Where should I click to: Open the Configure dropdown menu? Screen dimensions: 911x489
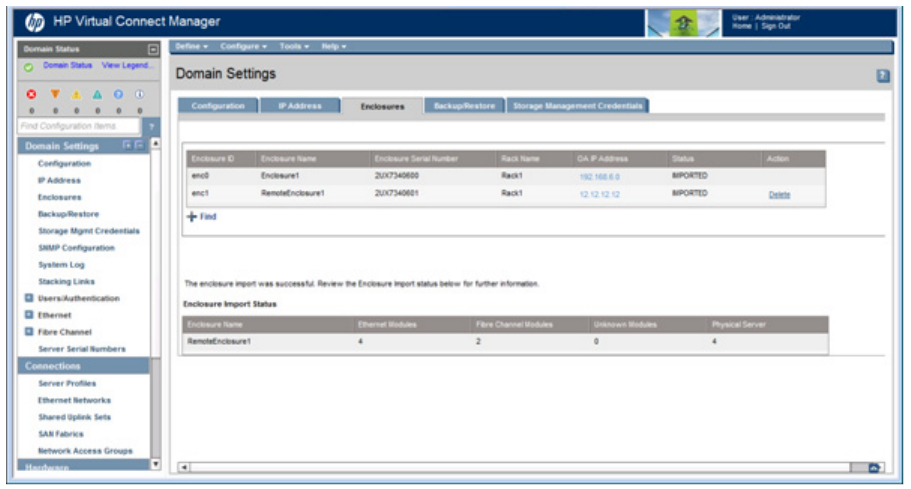click(x=243, y=46)
